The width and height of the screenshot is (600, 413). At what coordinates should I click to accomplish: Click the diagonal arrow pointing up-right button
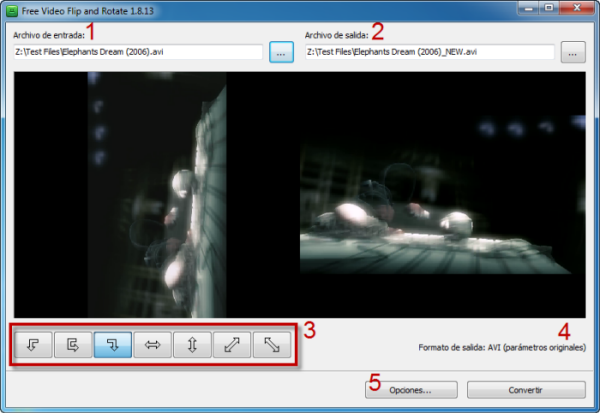232,345
